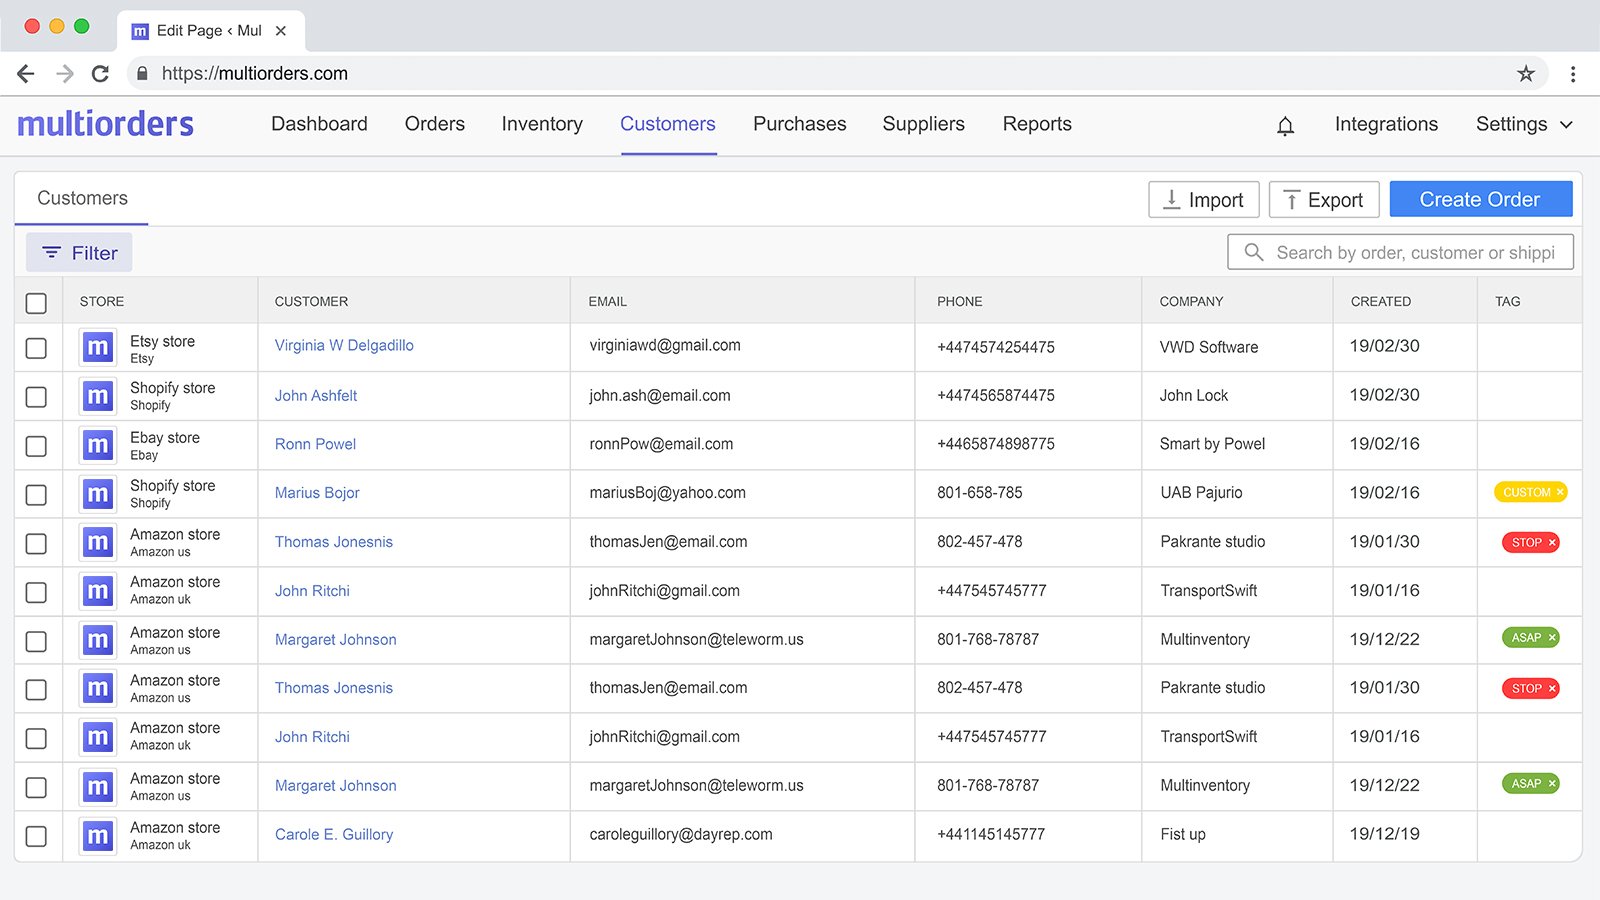
Task: Click the Create Order button
Action: [1480, 199]
